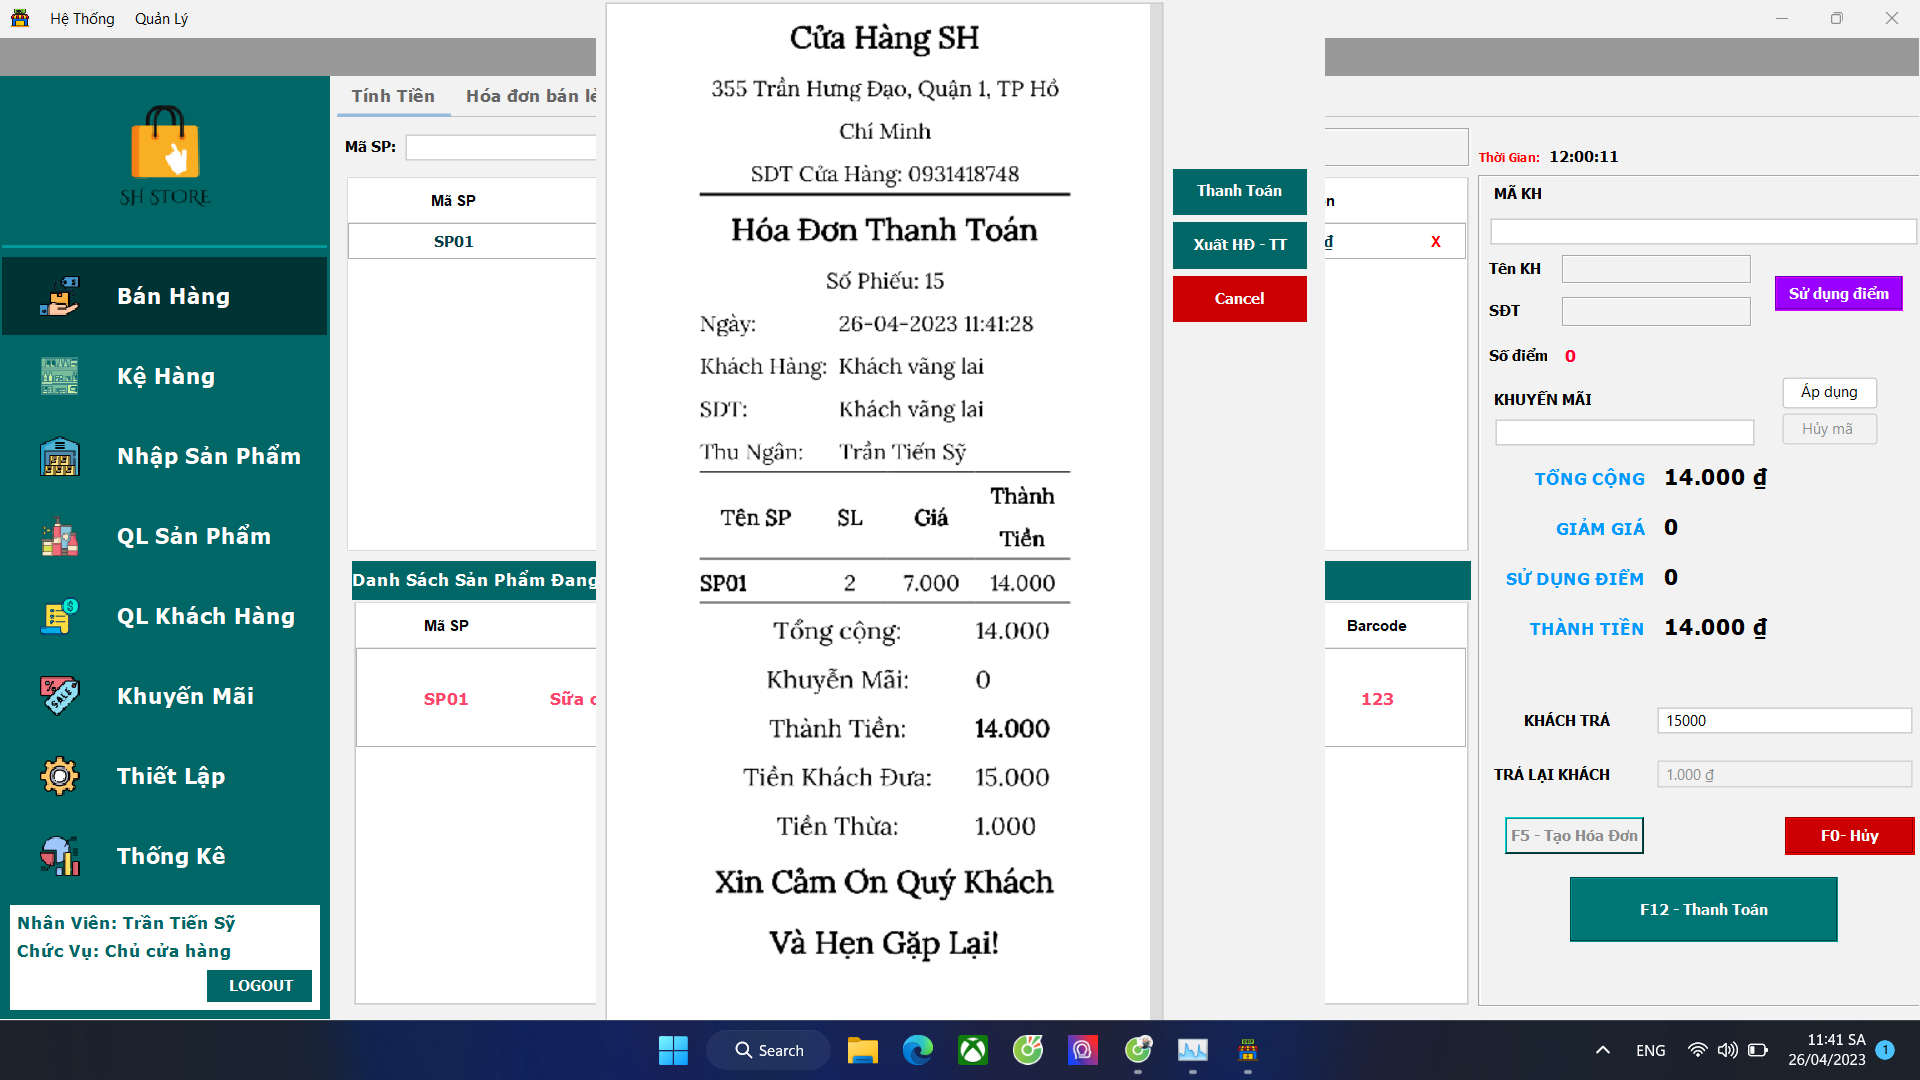Launch Microsoft Edge from taskbar

[917, 1050]
